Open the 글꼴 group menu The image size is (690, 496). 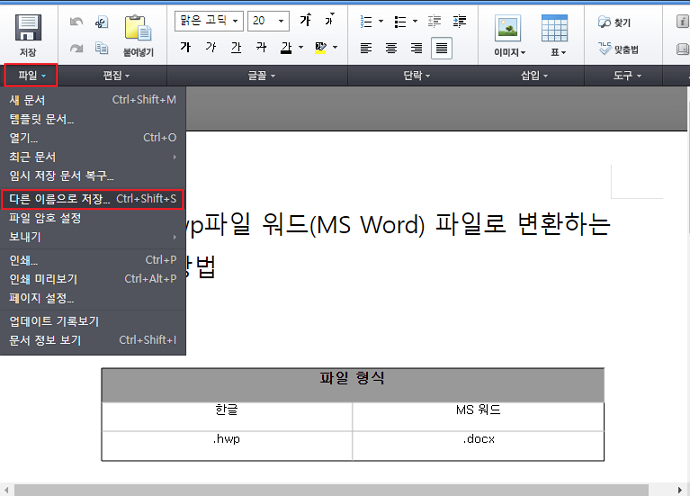point(261,76)
